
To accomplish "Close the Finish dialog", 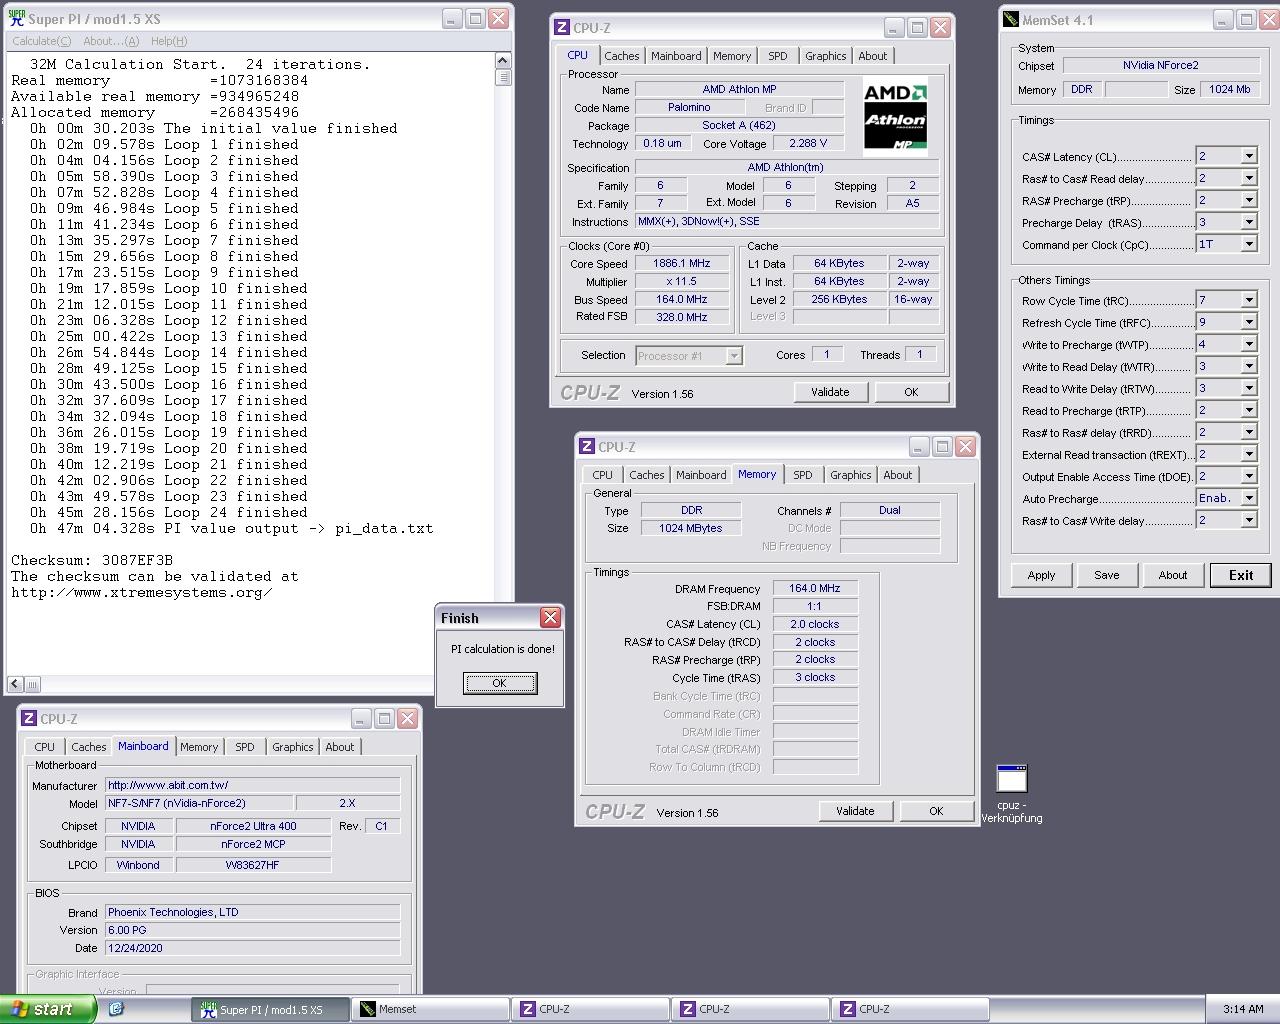I will pyautogui.click(x=550, y=618).
